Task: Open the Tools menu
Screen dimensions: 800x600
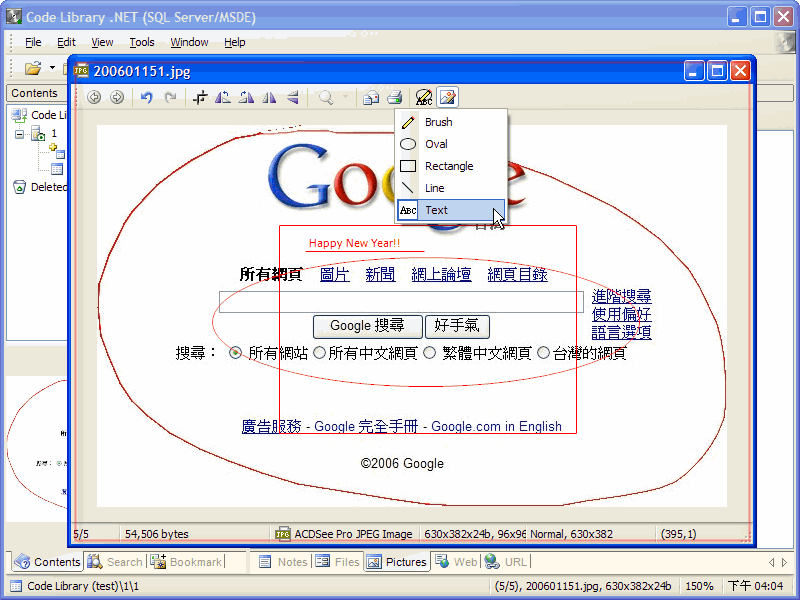Action: pyautogui.click(x=142, y=42)
